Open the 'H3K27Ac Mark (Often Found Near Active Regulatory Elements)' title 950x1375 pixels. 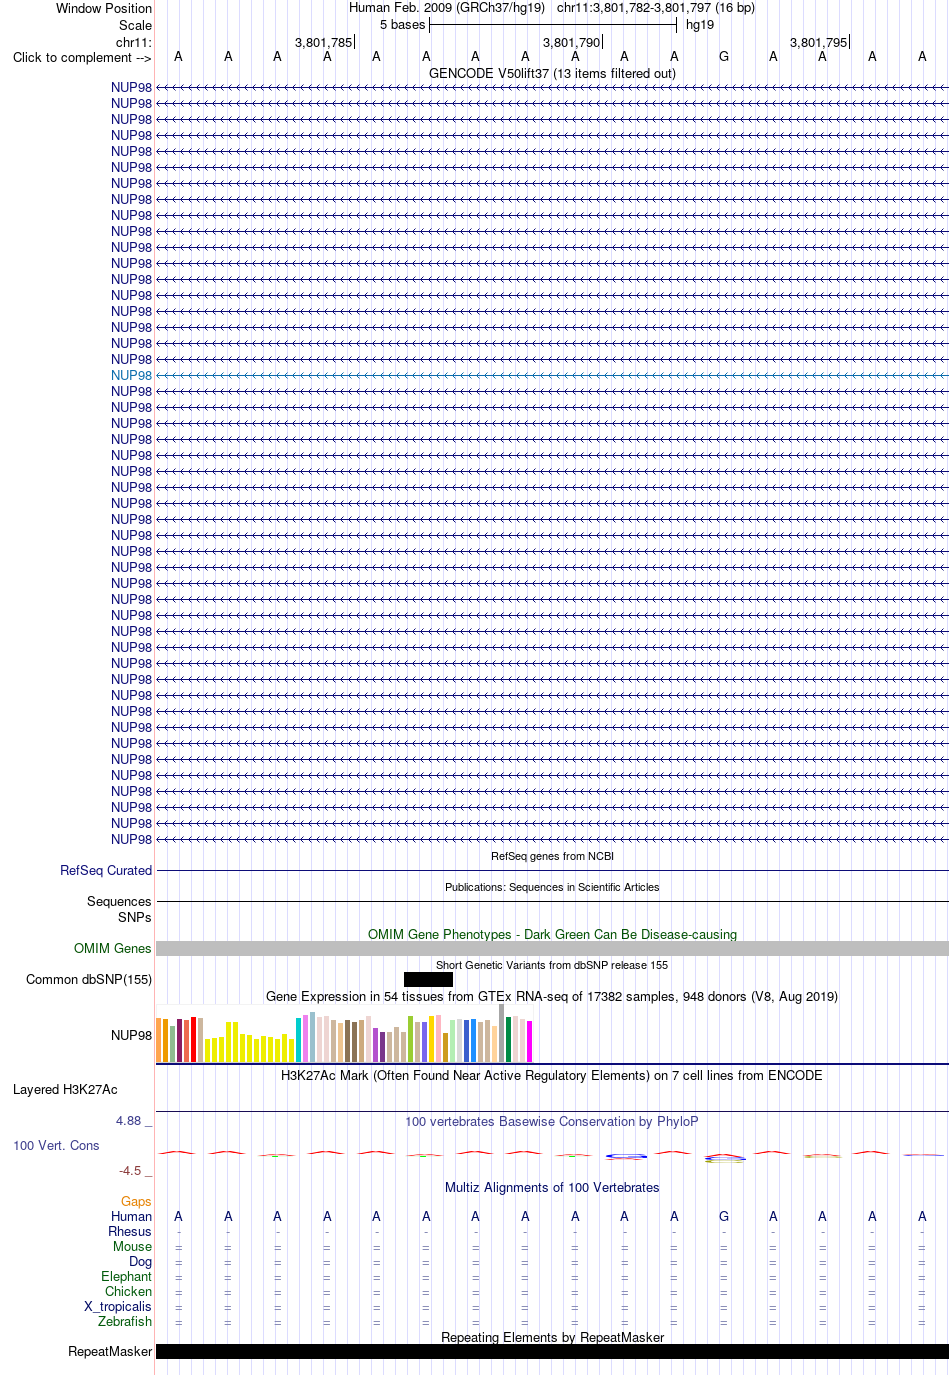pyautogui.click(x=552, y=1075)
